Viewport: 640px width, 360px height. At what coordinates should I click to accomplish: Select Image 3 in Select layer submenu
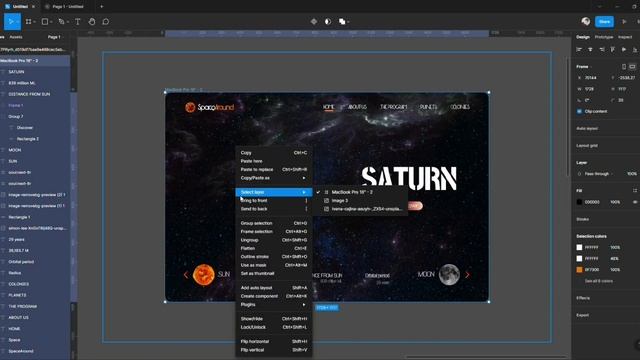pyautogui.click(x=360, y=200)
